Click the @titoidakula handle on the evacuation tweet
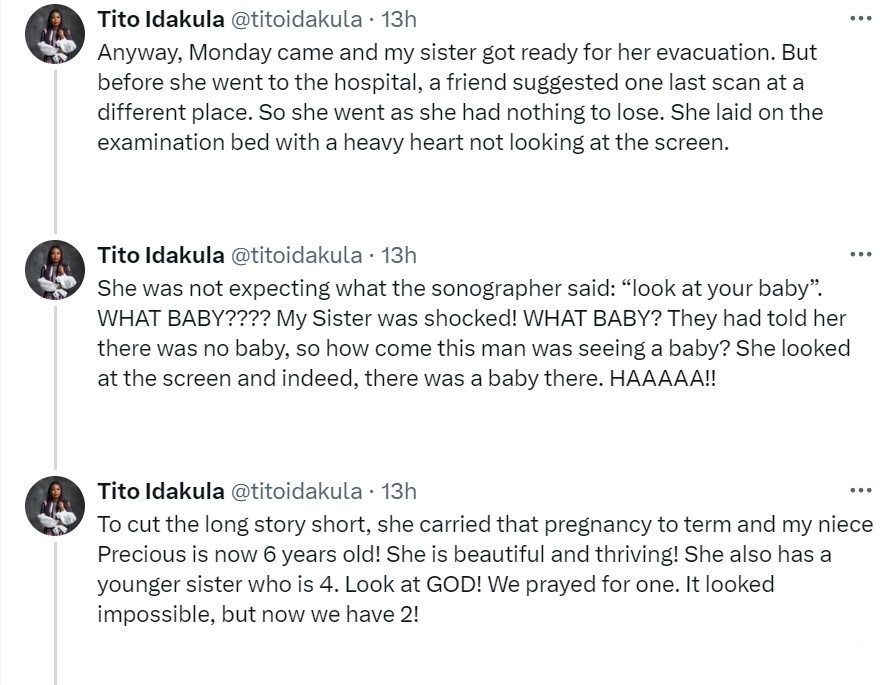Viewport: 891px width, 685px height. [297, 19]
